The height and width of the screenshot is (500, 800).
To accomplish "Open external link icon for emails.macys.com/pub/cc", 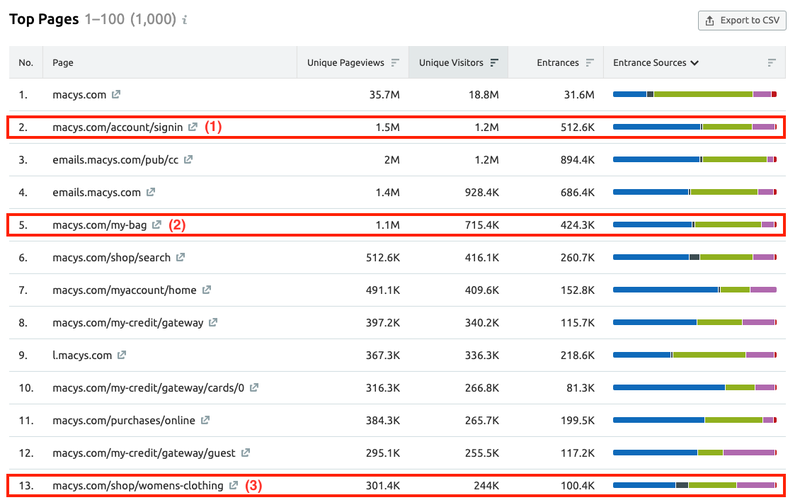I will 188,159.
